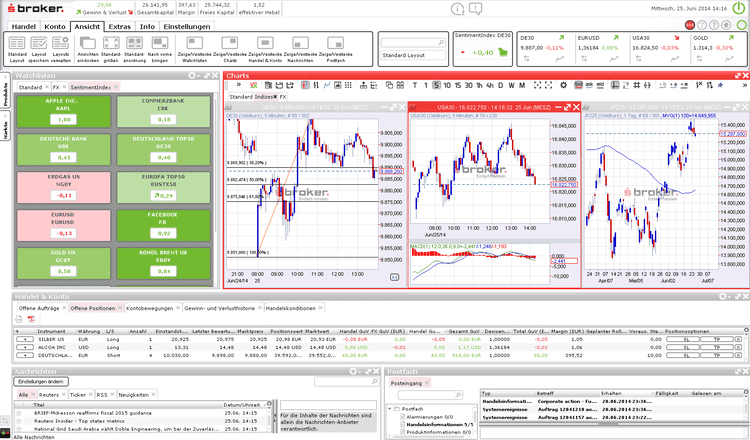This screenshot has height=440, width=750.
Task: Open the Standard Layout selector field
Action: point(413,55)
